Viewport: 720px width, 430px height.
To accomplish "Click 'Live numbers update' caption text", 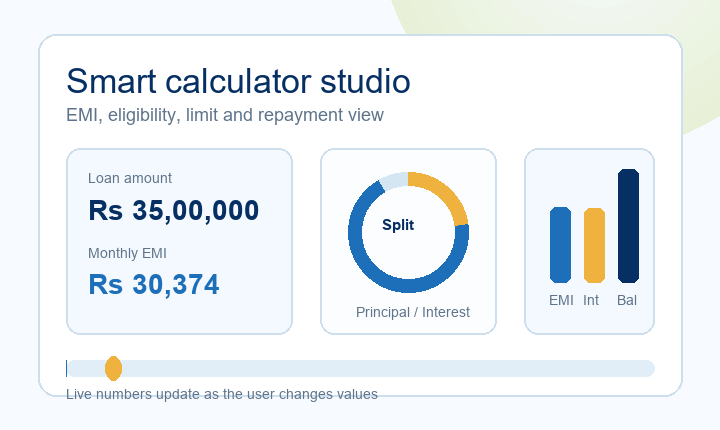I will click(x=222, y=394).
